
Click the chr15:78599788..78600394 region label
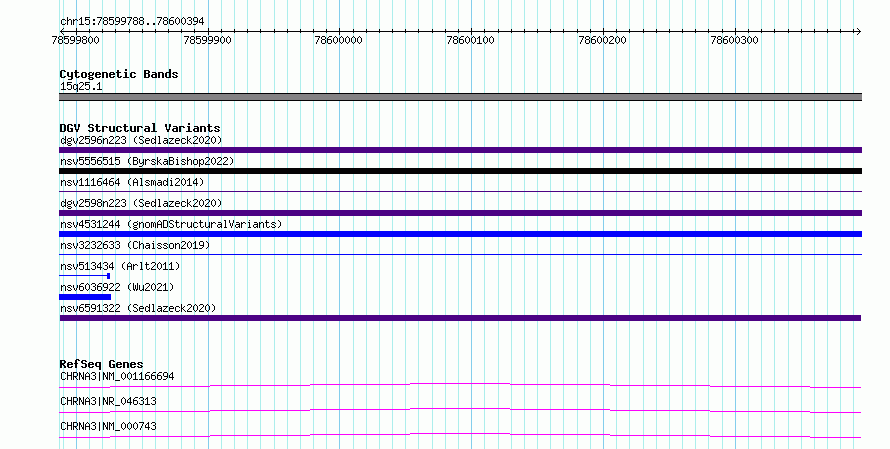point(132,22)
